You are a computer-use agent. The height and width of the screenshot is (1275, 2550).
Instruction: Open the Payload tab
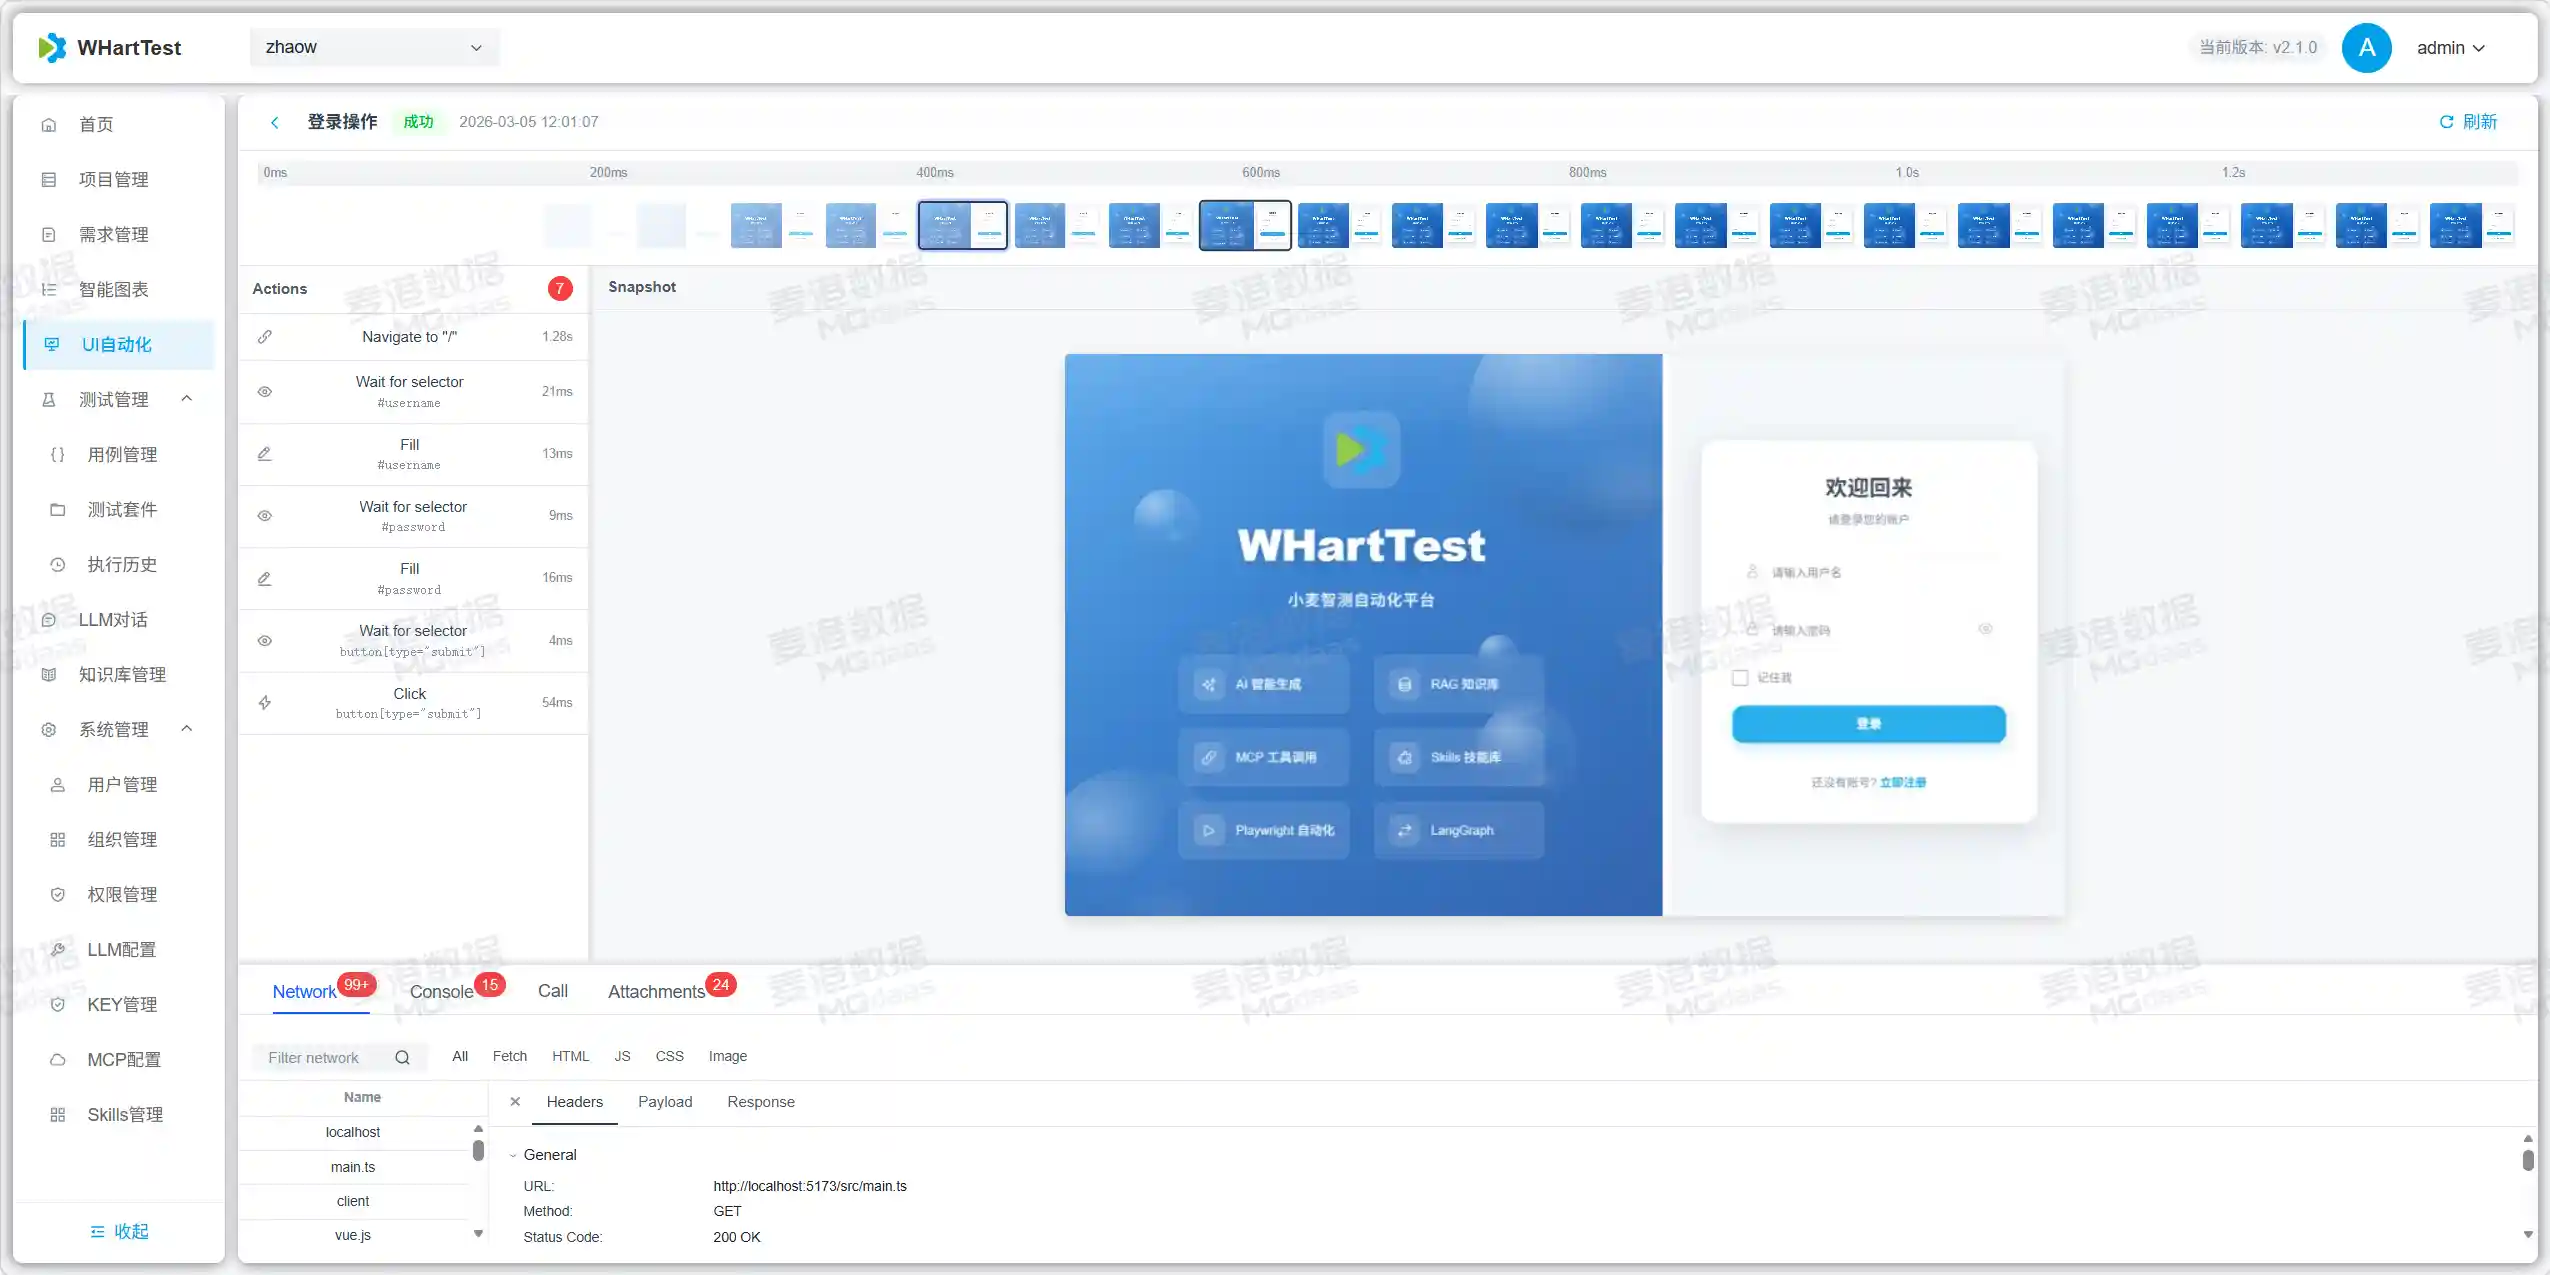[664, 1102]
